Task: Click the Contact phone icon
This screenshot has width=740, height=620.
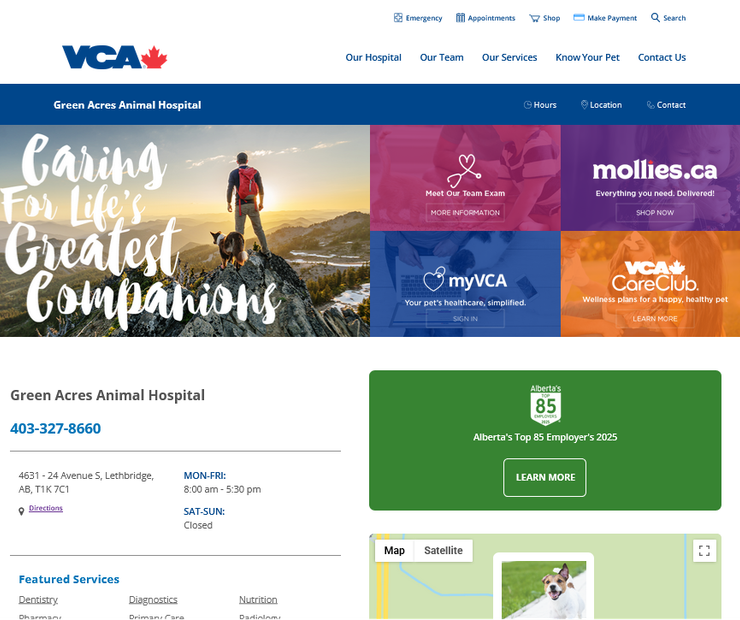Action: coord(651,105)
